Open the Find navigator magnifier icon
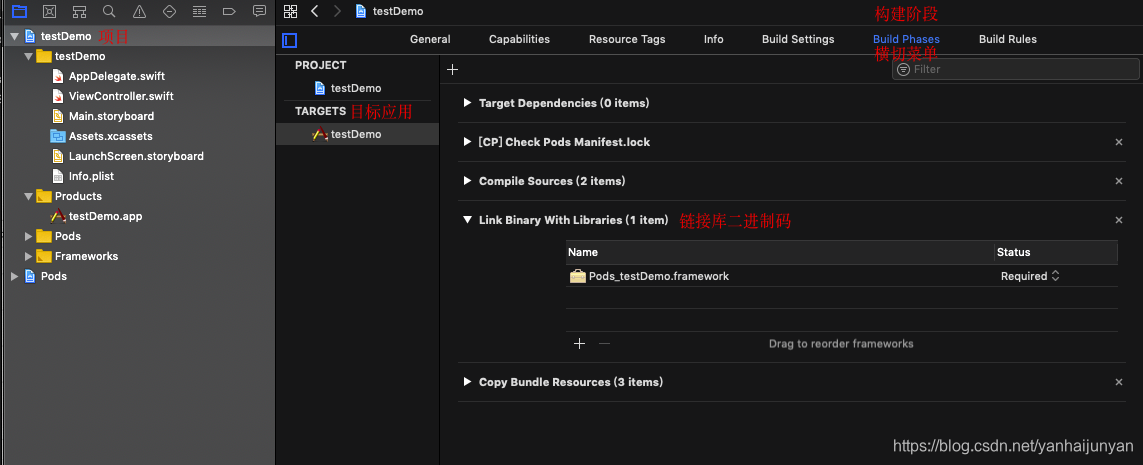The height and width of the screenshot is (465, 1143). (109, 11)
